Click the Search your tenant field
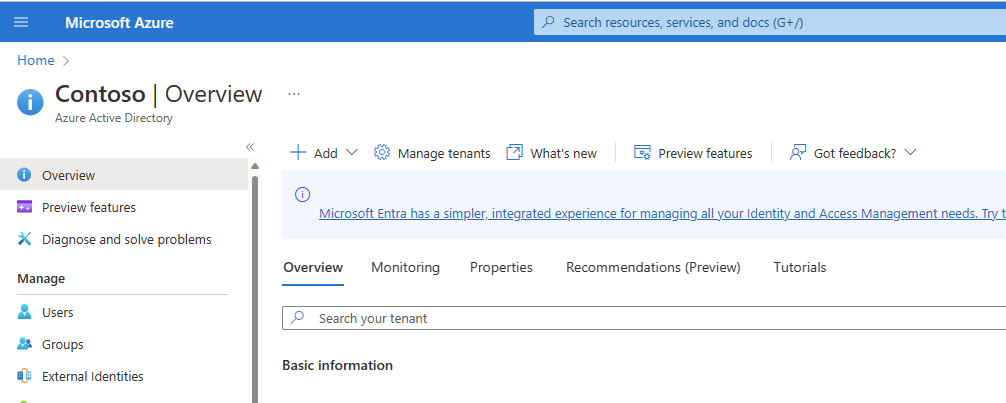 point(644,318)
